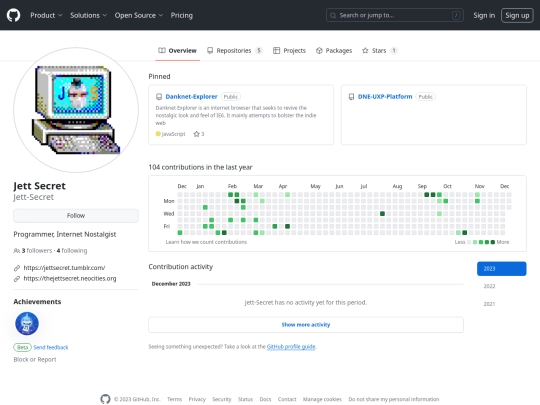
Task: Focus the Search or jump to field
Action: (x=394, y=15)
